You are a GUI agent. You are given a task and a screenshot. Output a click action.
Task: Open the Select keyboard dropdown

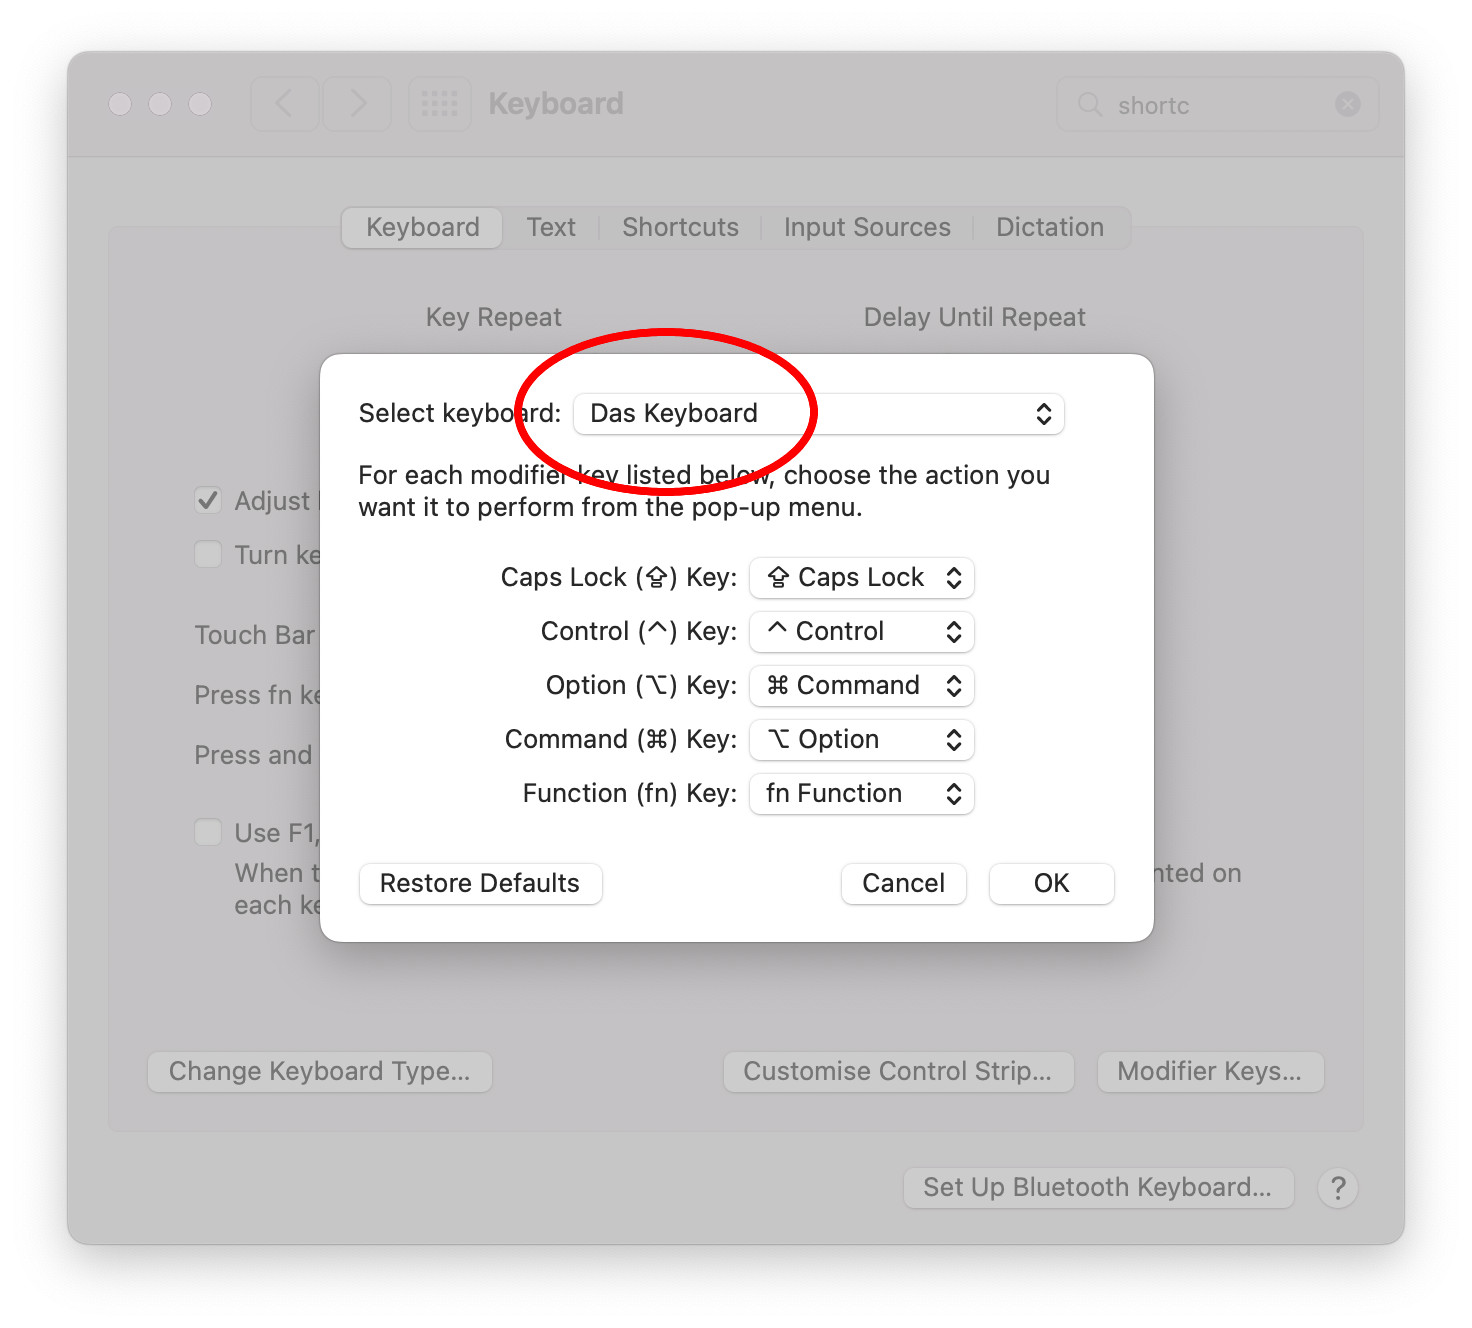click(818, 414)
